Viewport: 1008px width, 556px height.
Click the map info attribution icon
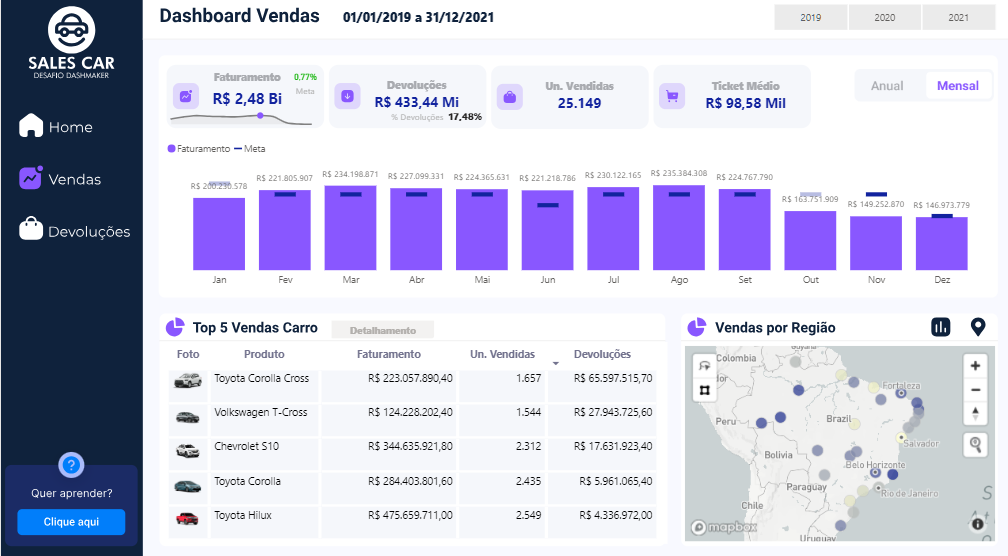[x=977, y=523]
